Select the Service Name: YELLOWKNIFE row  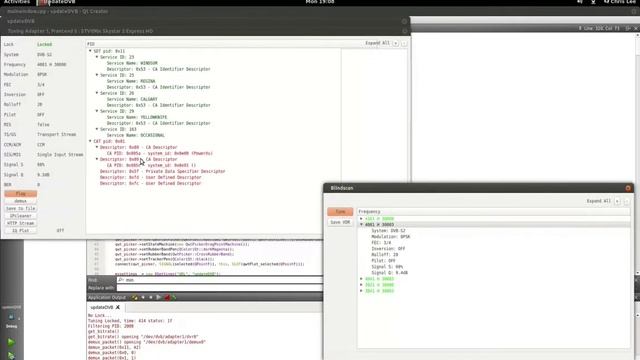pos(137,117)
